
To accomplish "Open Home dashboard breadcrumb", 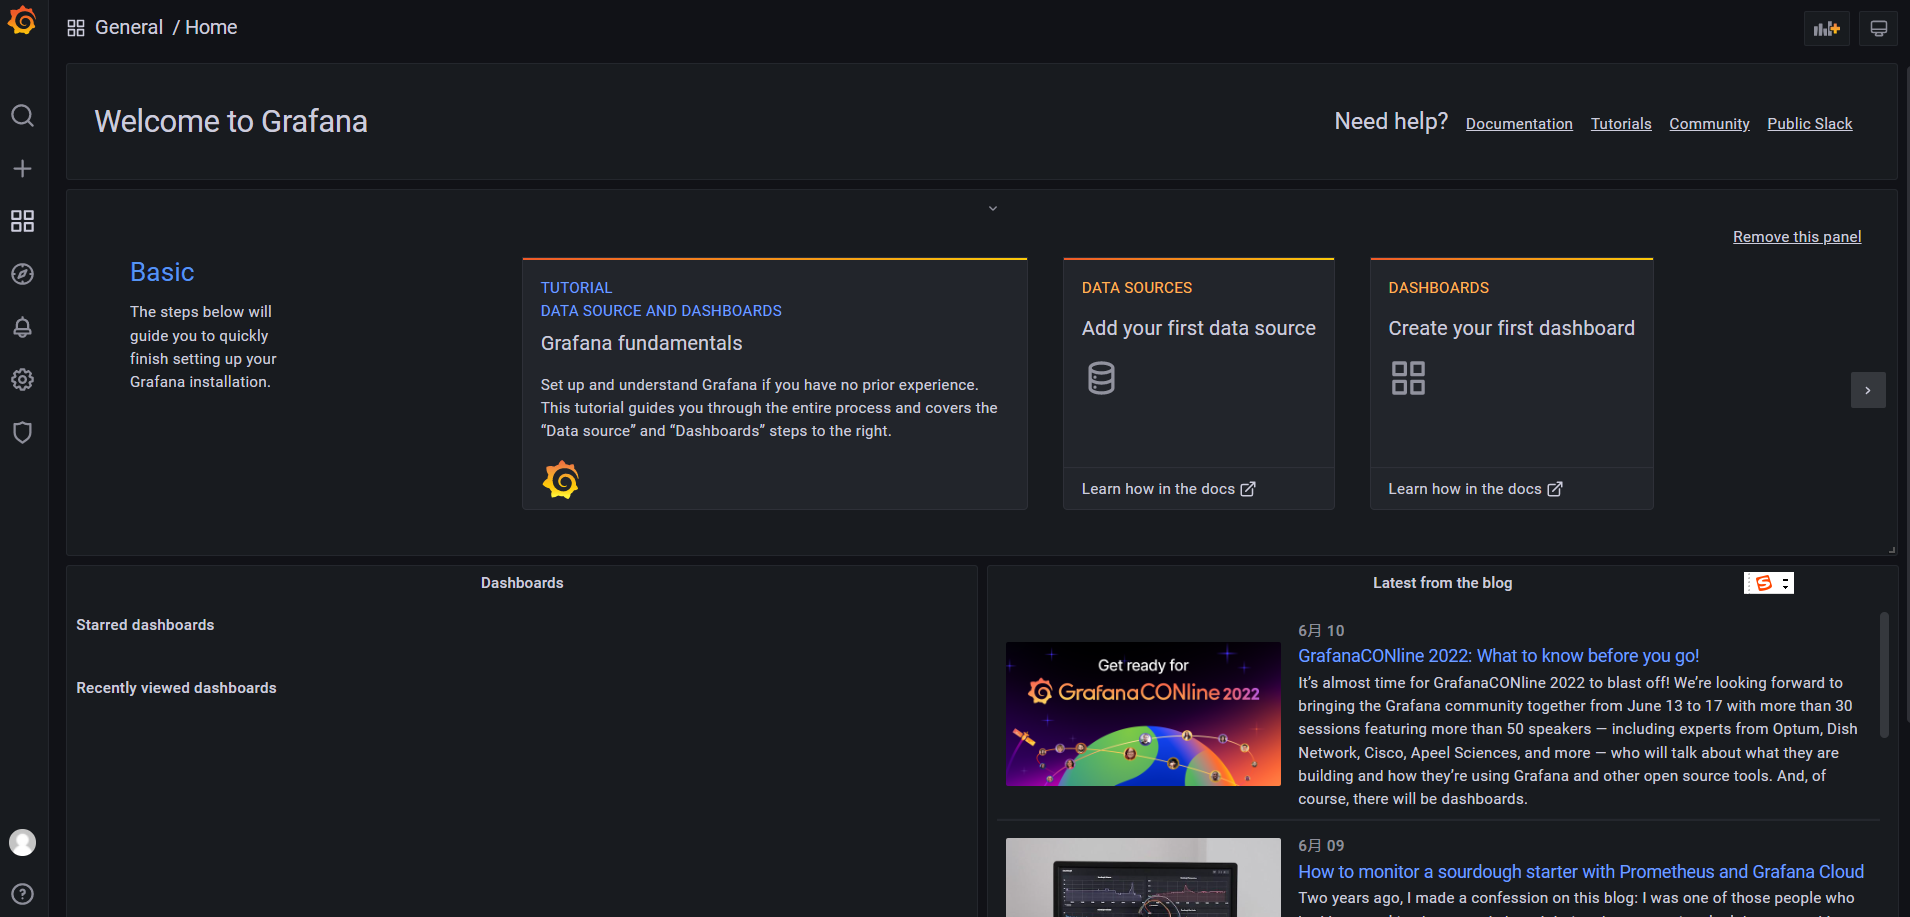I will (211, 28).
